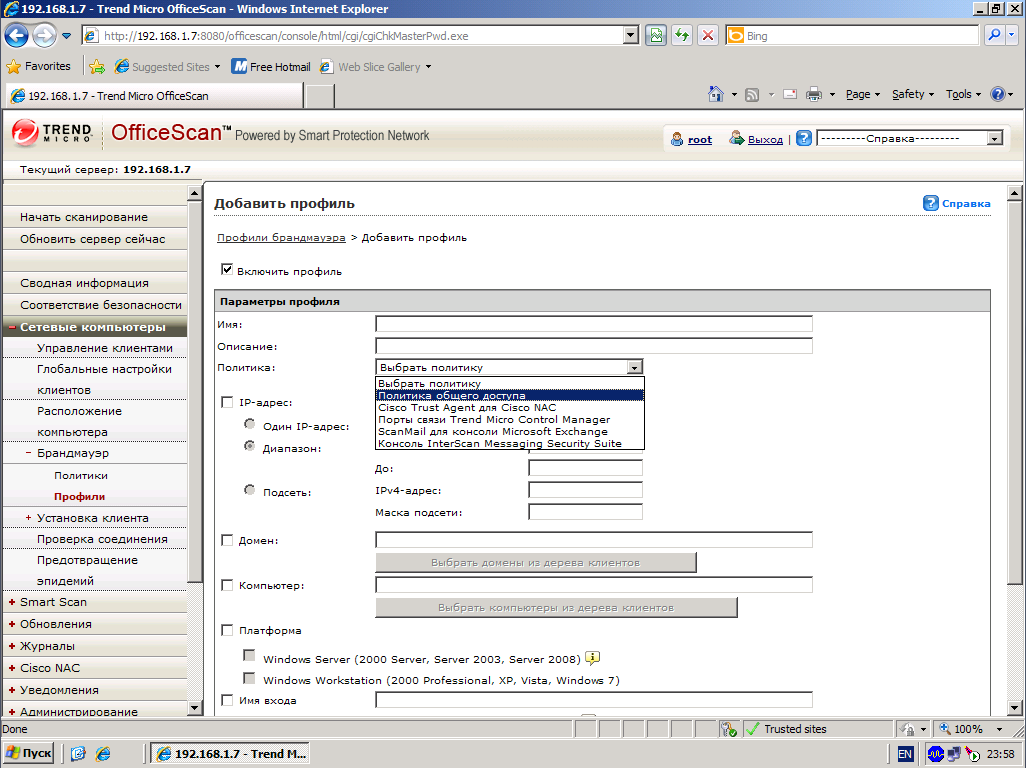Viewport: 1026px width, 768px height.
Task: Click the Favorites star icon
Action: 13,67
